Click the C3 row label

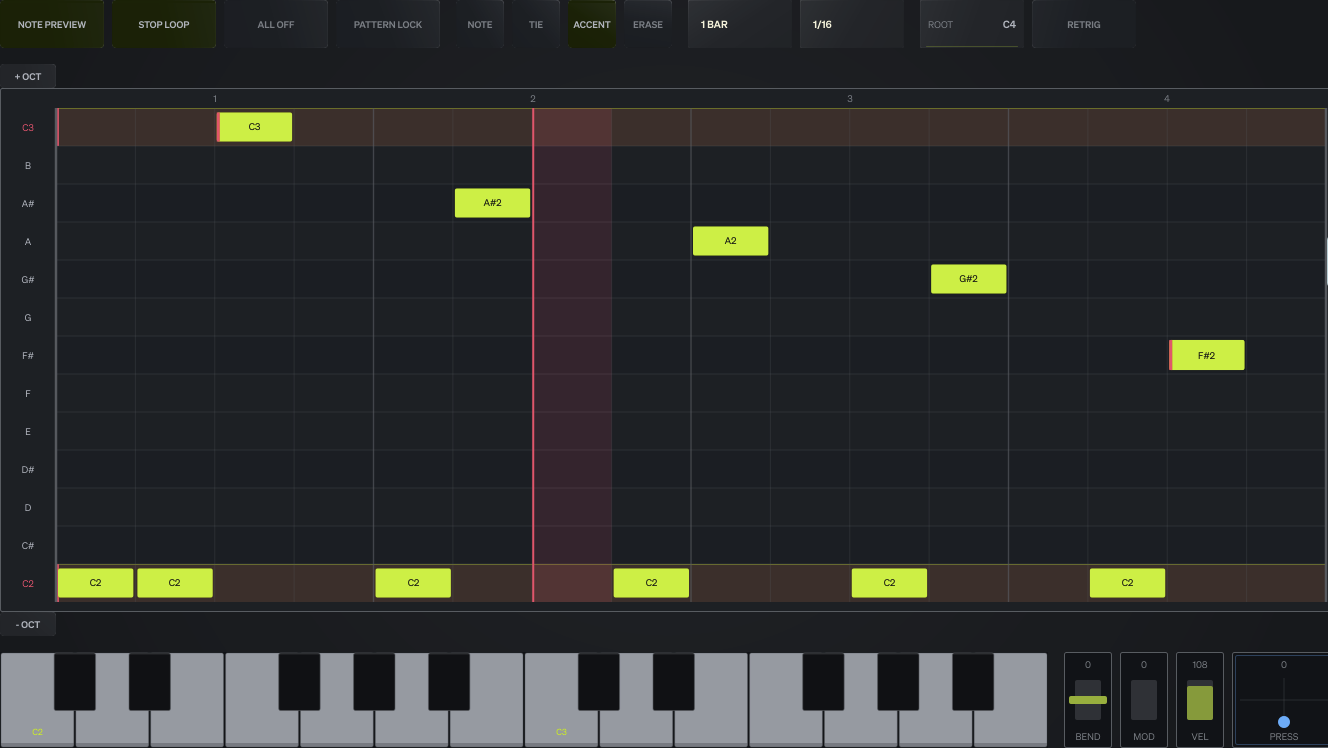click(x=28, y=128)
